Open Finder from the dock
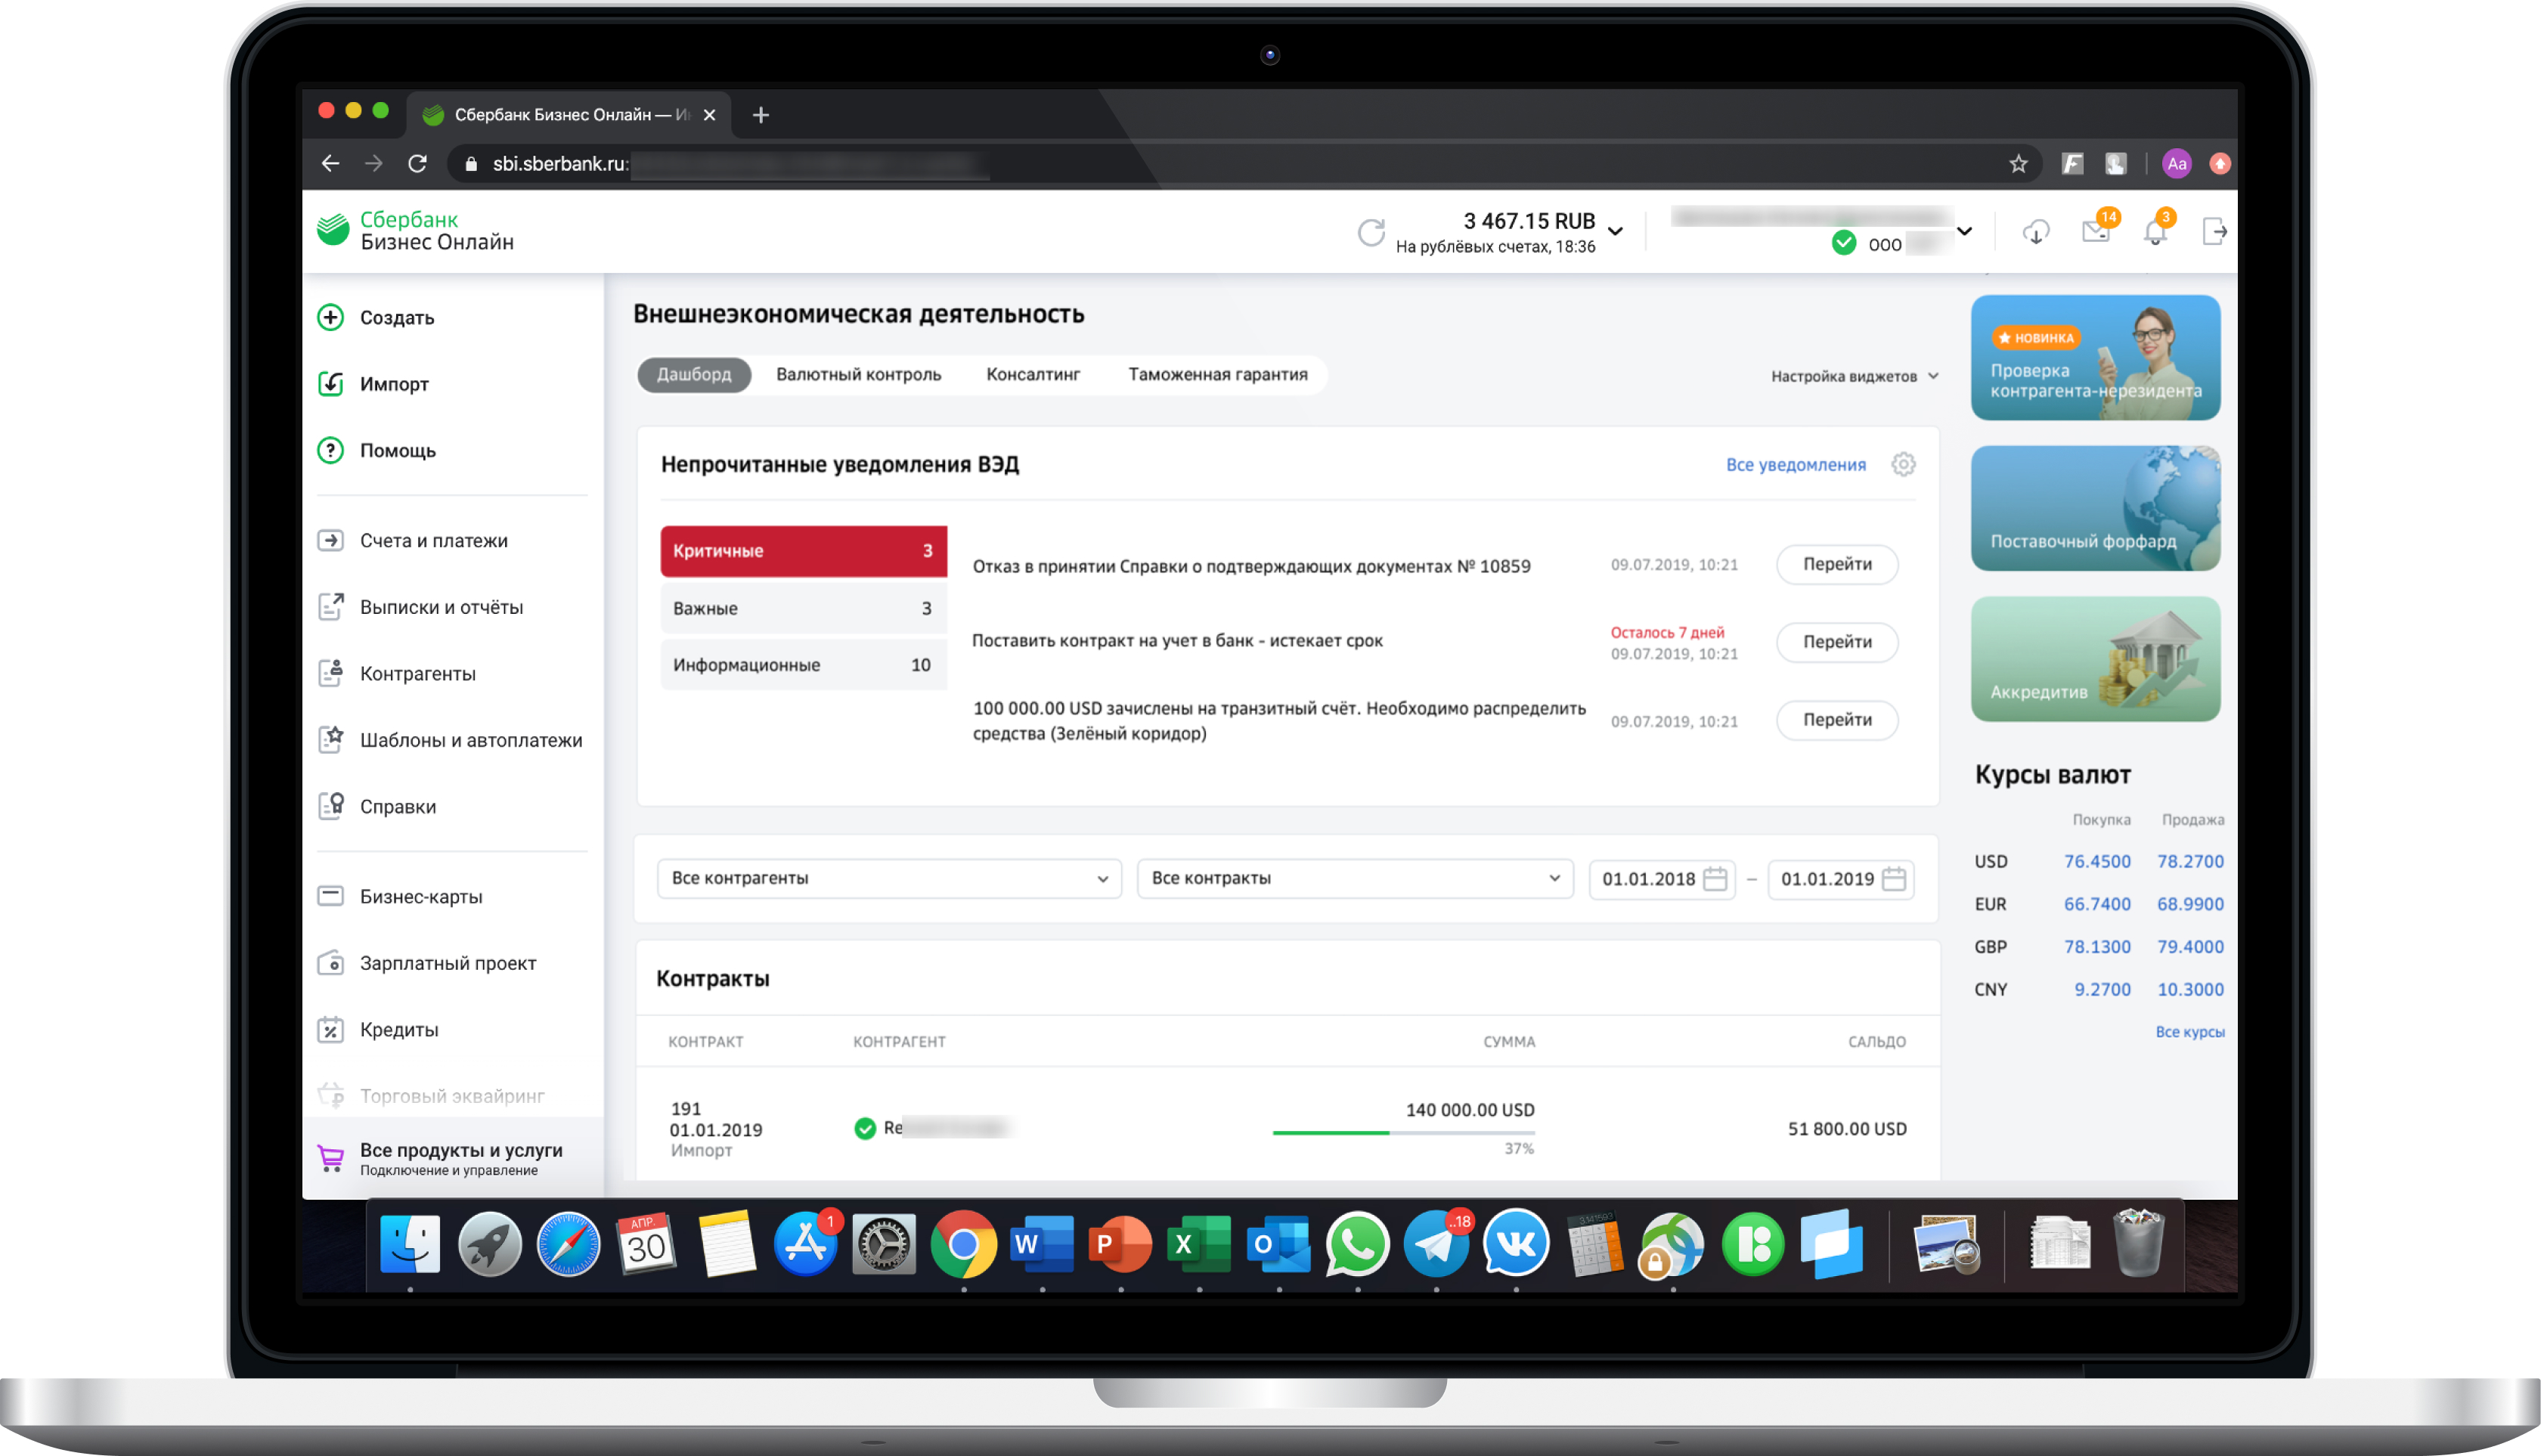The image size is (2541, 1456). click(x=410, y=1244)
